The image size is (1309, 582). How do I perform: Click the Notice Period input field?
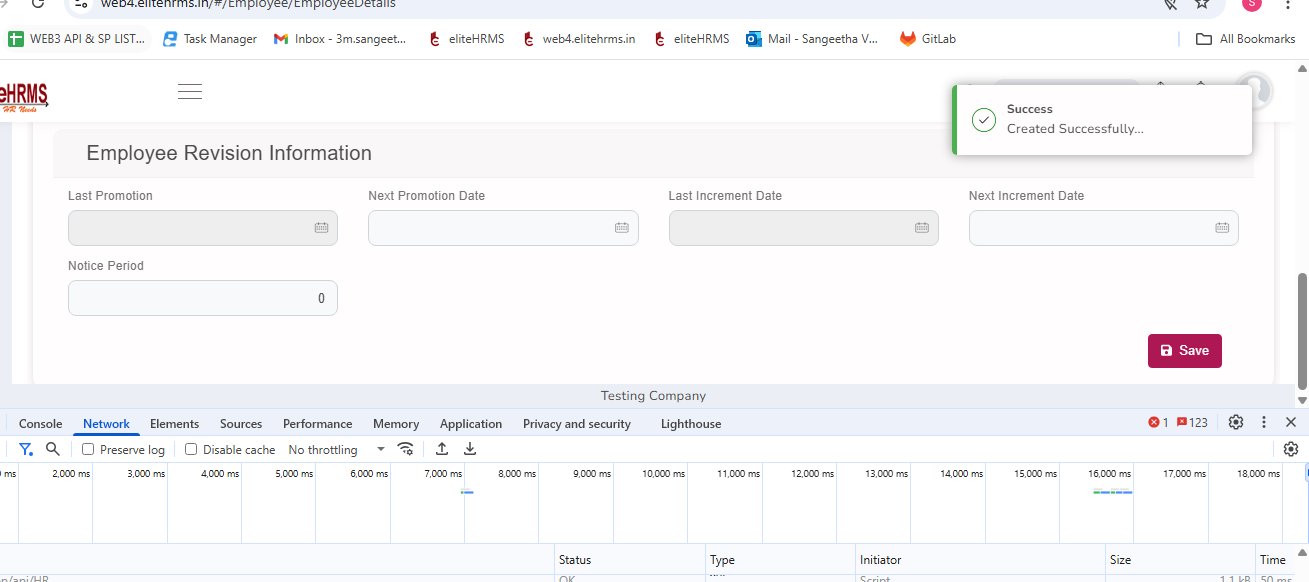coord(202,298)
